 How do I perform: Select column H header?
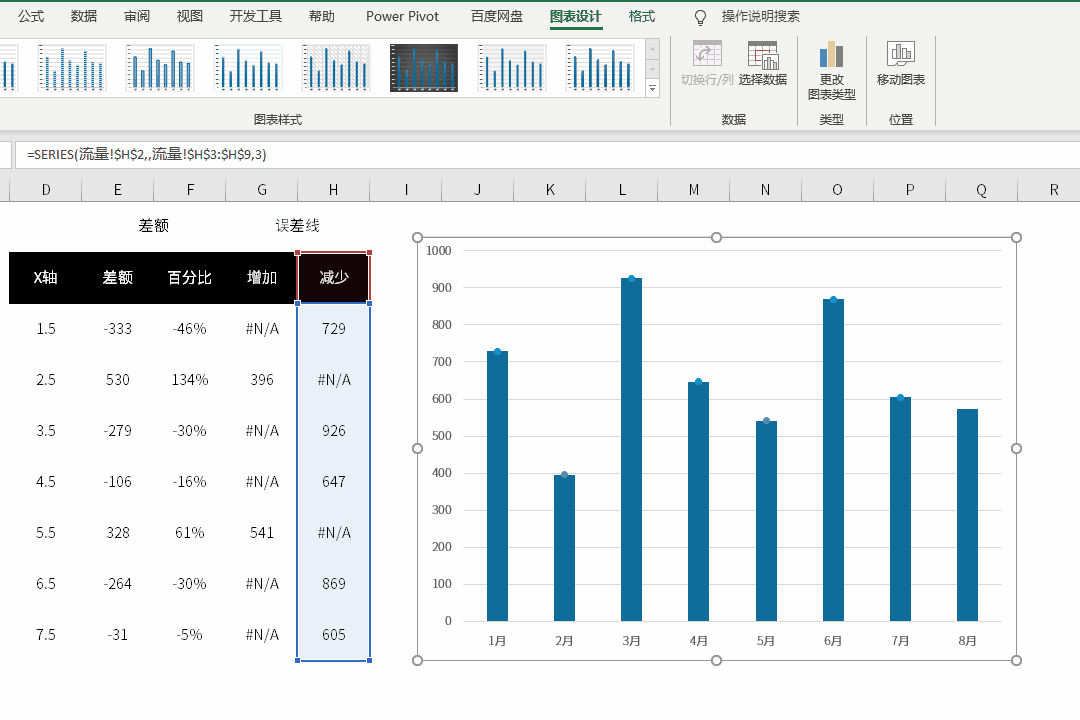333,190
